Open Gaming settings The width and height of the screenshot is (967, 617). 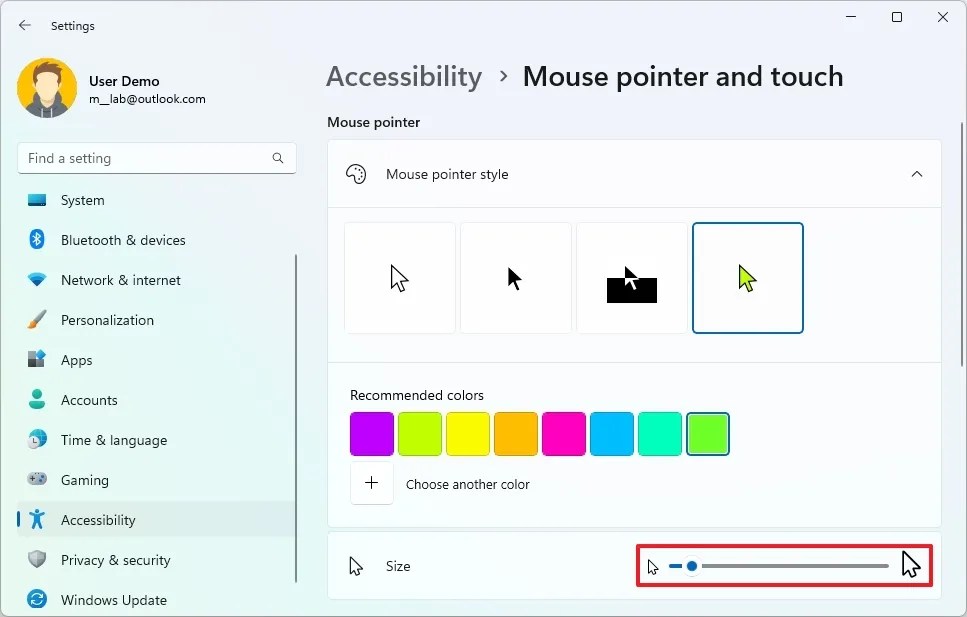click(x=85, y=480)
